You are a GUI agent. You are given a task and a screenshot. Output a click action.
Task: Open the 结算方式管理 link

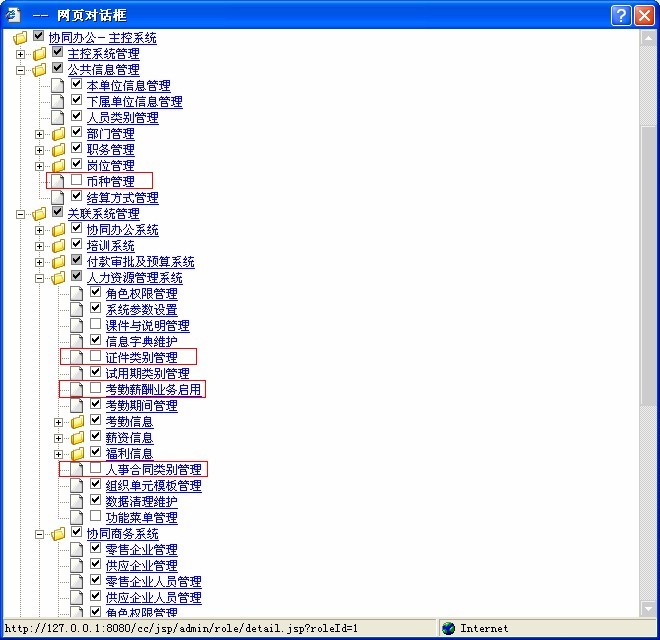pyautogui.click(x=122, y=198)
